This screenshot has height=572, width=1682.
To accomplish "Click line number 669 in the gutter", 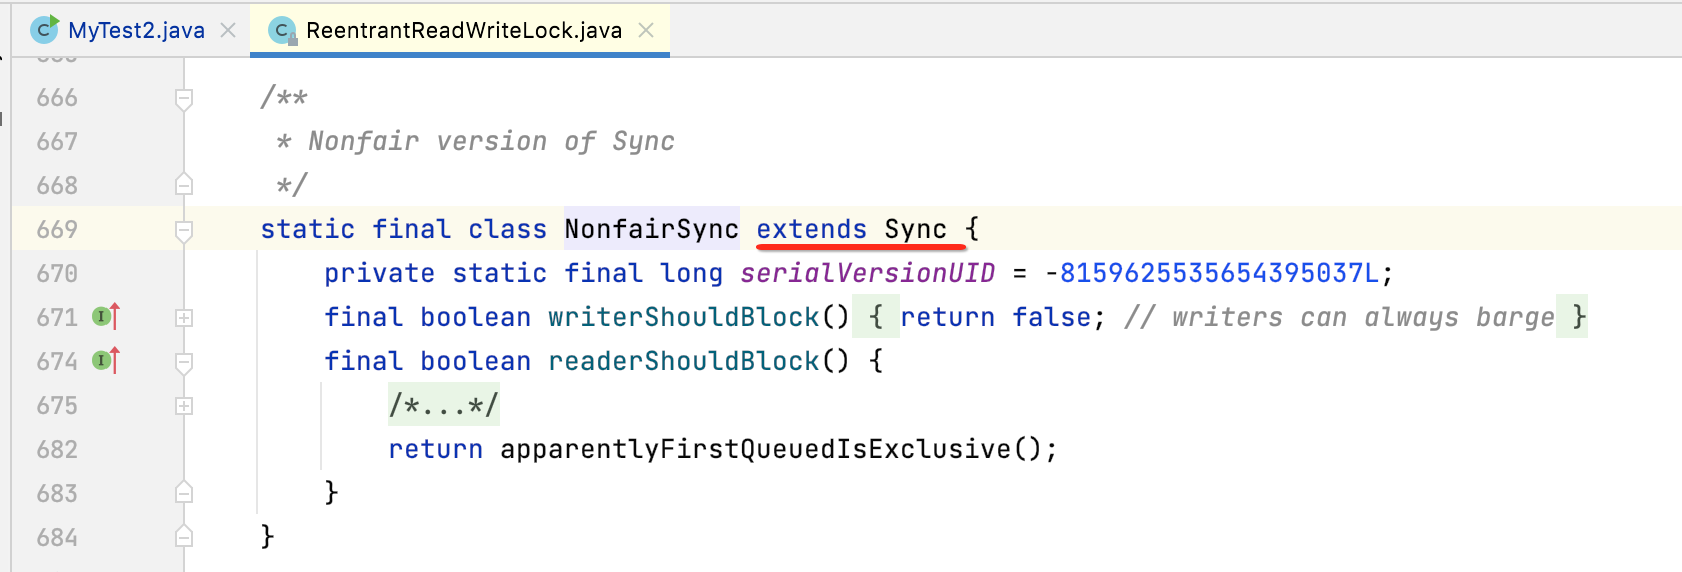I will point(57,229).
